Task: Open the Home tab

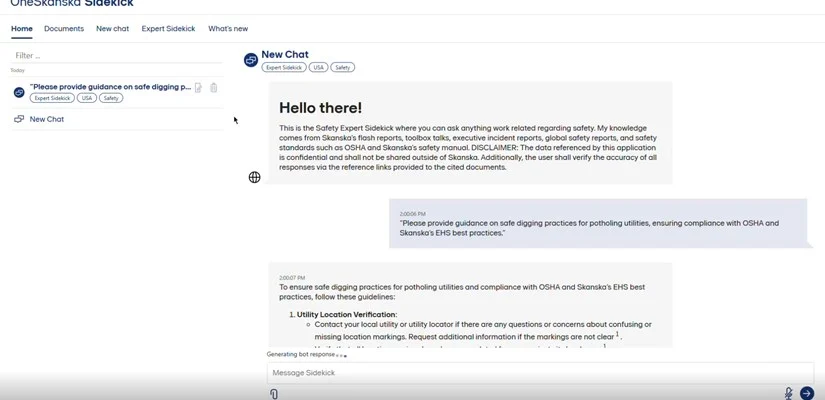Action: coord(22,29)
